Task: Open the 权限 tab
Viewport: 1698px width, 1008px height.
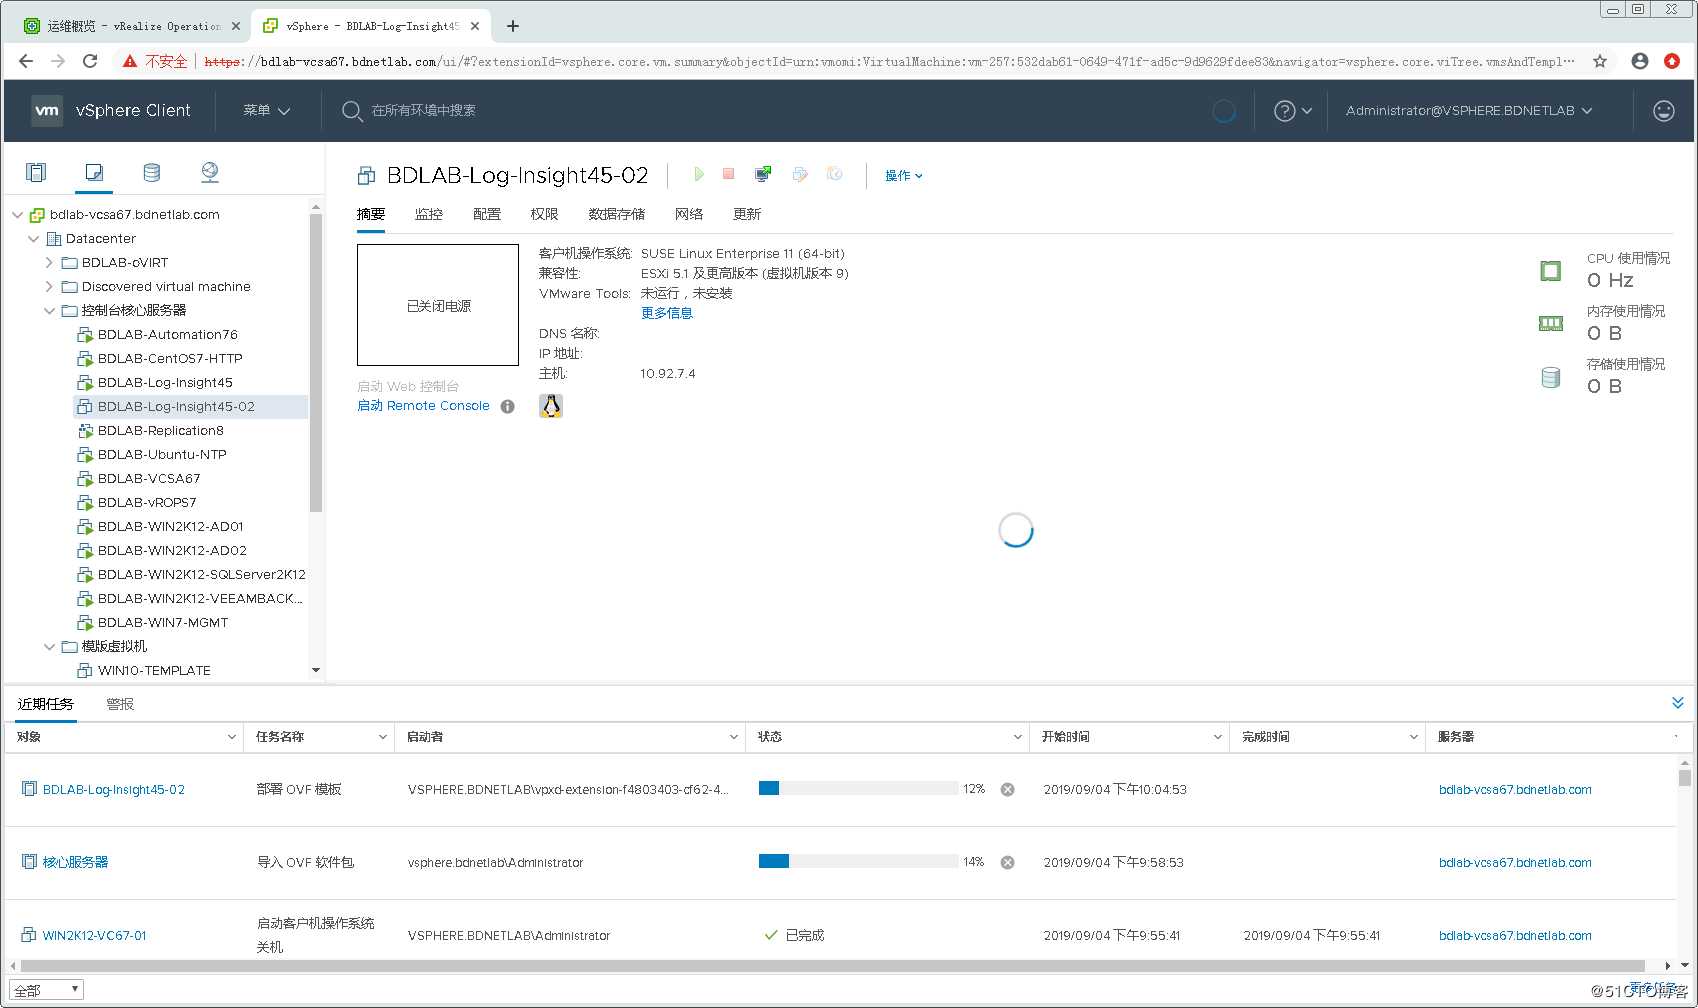Action: click(545, 214)
